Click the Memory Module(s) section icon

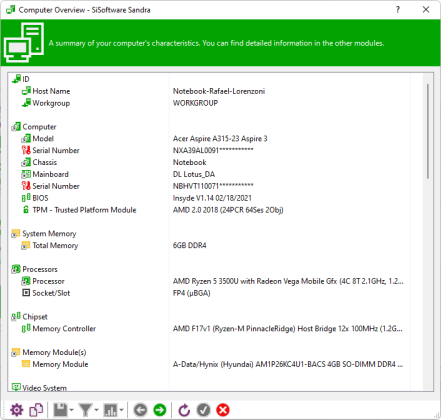pyautogui.click(x=16, y=352)
